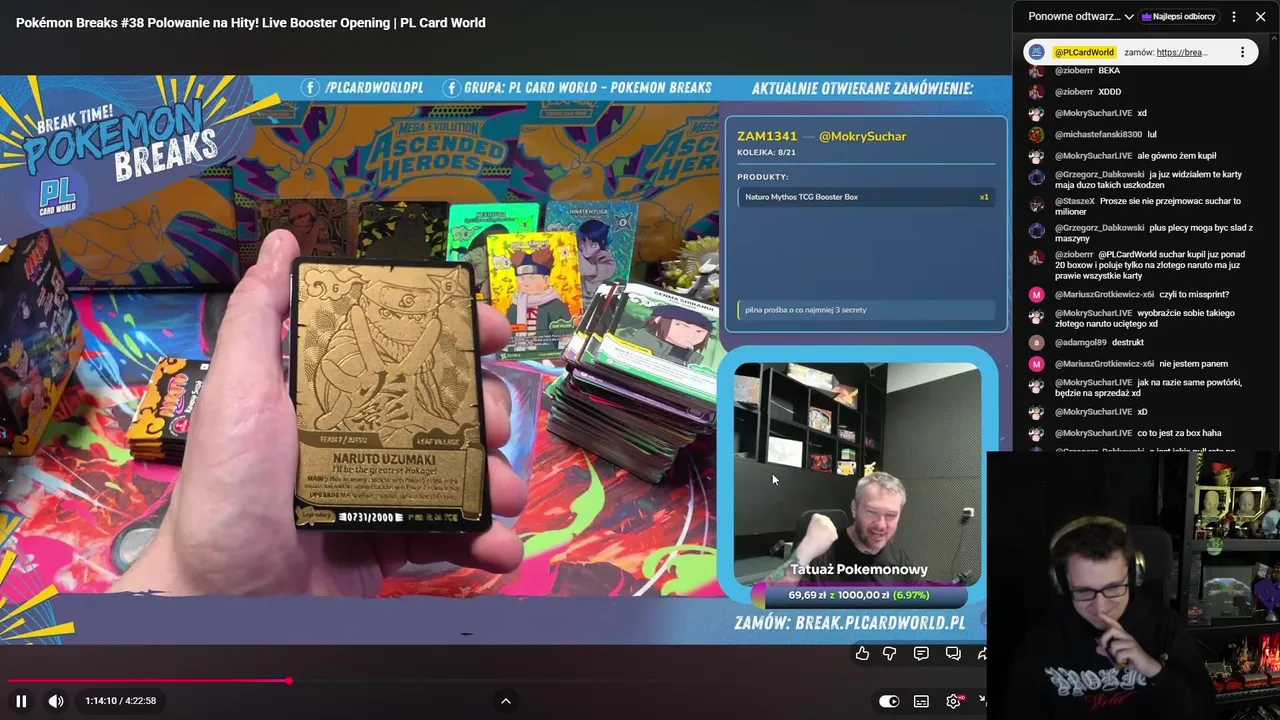Screen dimensions: 1280x720
Task: Exit fullscreen mode
Action: click(982, 701)
